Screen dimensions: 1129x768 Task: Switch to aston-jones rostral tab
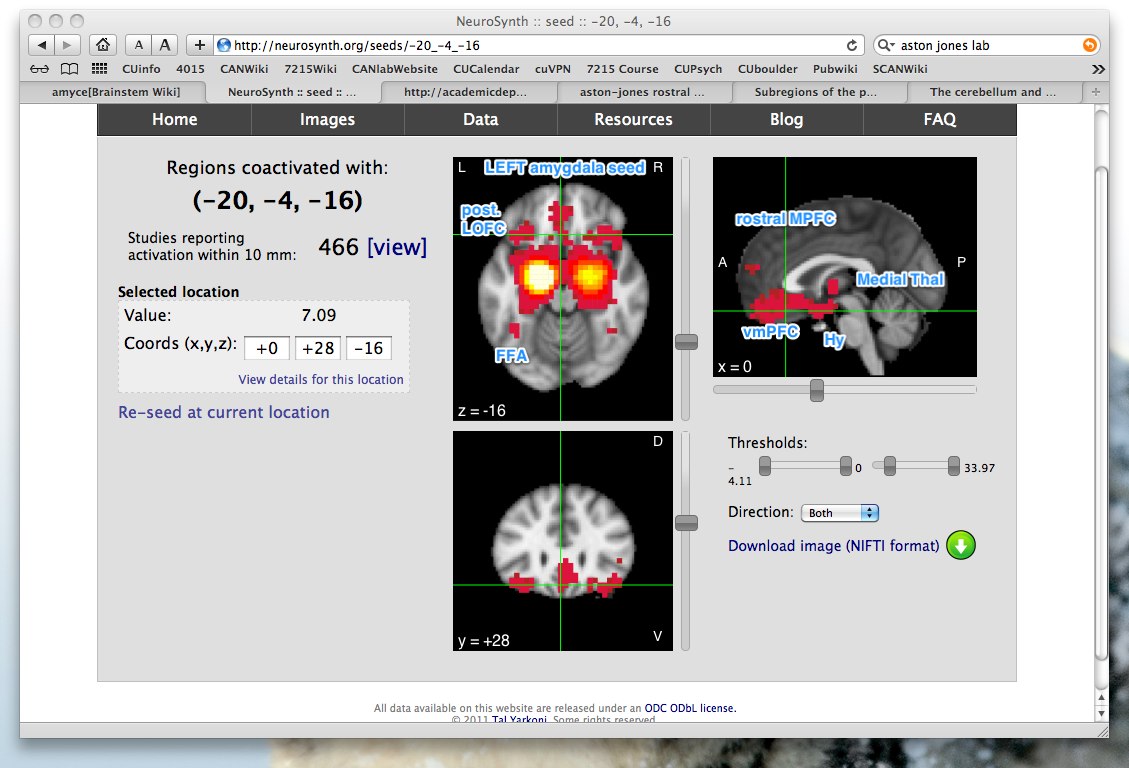pyautogui.click(x=642, y=92)
